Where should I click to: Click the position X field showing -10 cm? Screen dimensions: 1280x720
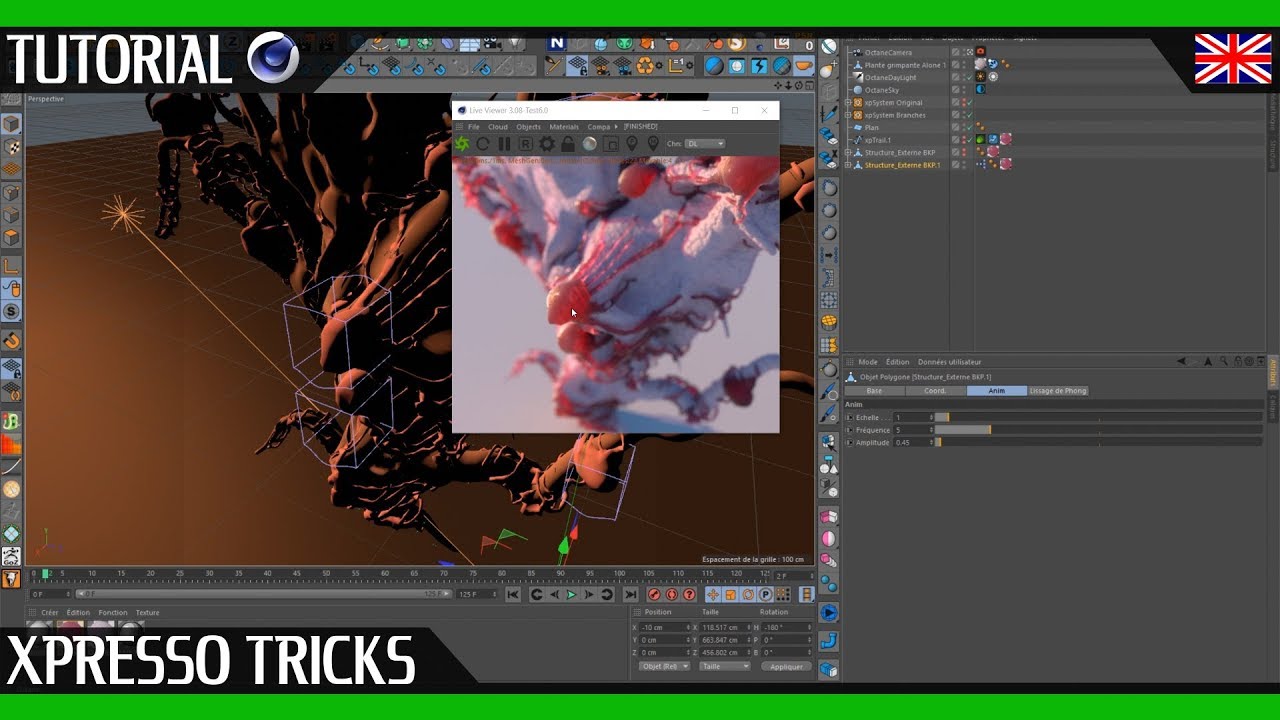click(665, 628)
